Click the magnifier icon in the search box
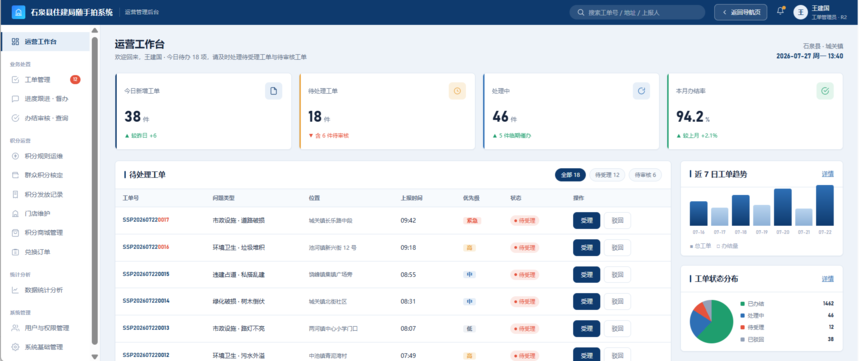This screenshot has height=361, width=859. pyautogui.click(x=581, y=12)
